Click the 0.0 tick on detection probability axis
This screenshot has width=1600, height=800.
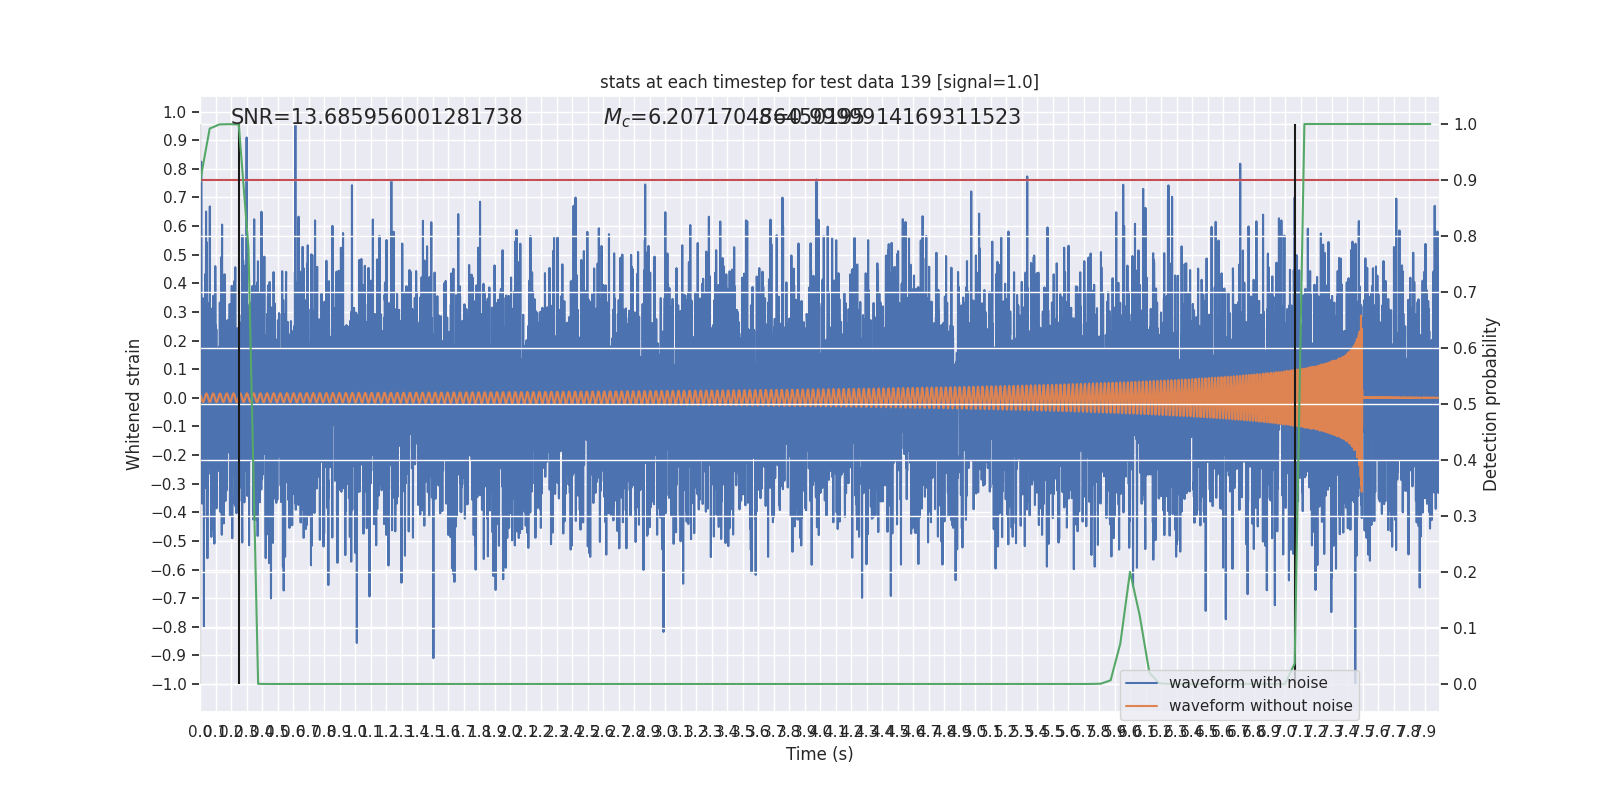[x=1465, y=684]
